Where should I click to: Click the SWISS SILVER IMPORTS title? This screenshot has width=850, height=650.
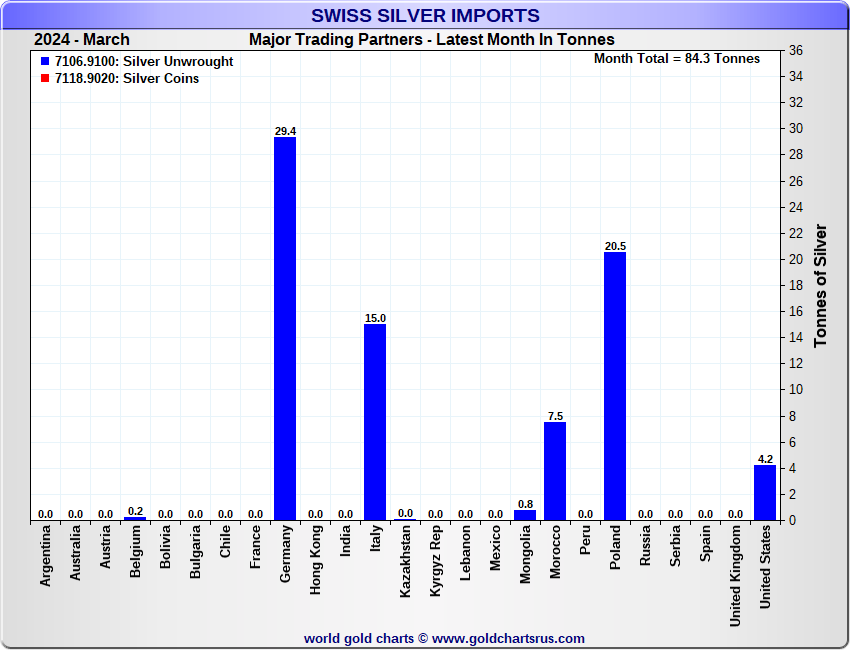click(425, 16)
